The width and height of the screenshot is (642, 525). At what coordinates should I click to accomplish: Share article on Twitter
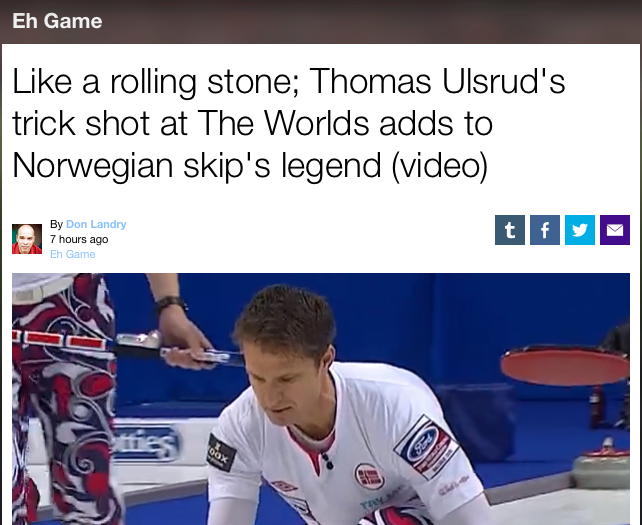pyautogui.click(x=580, y=230)
